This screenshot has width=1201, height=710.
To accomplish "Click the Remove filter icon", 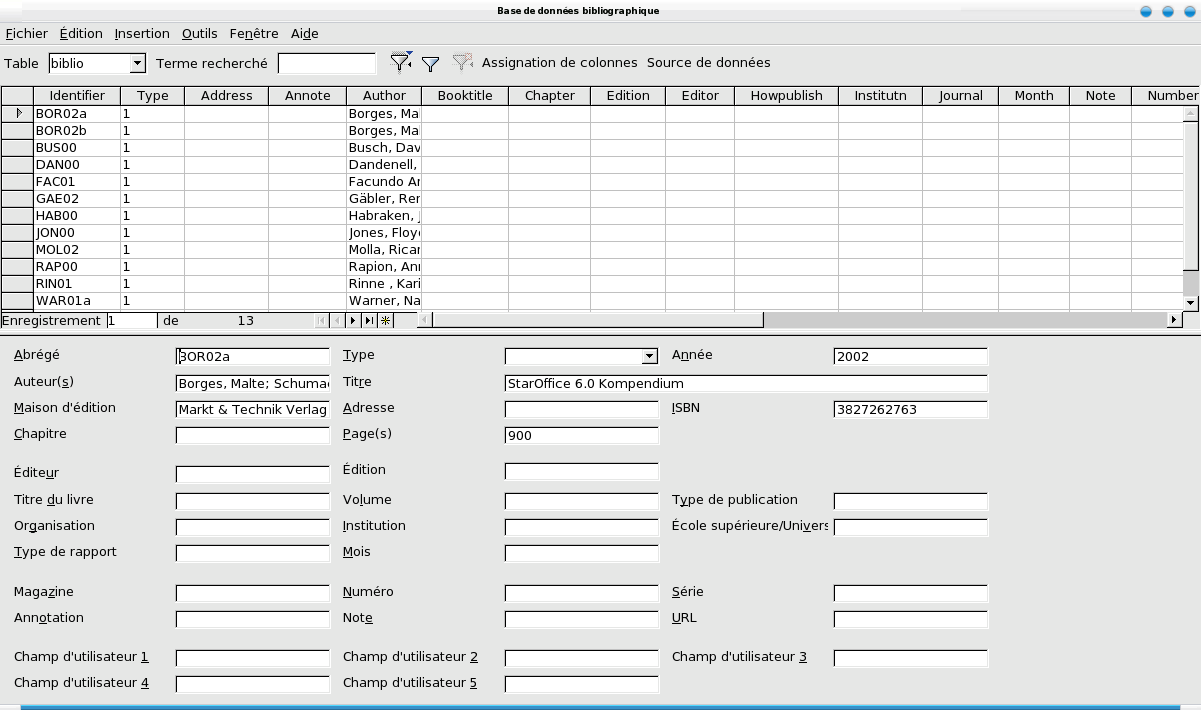I will point(461,63).
